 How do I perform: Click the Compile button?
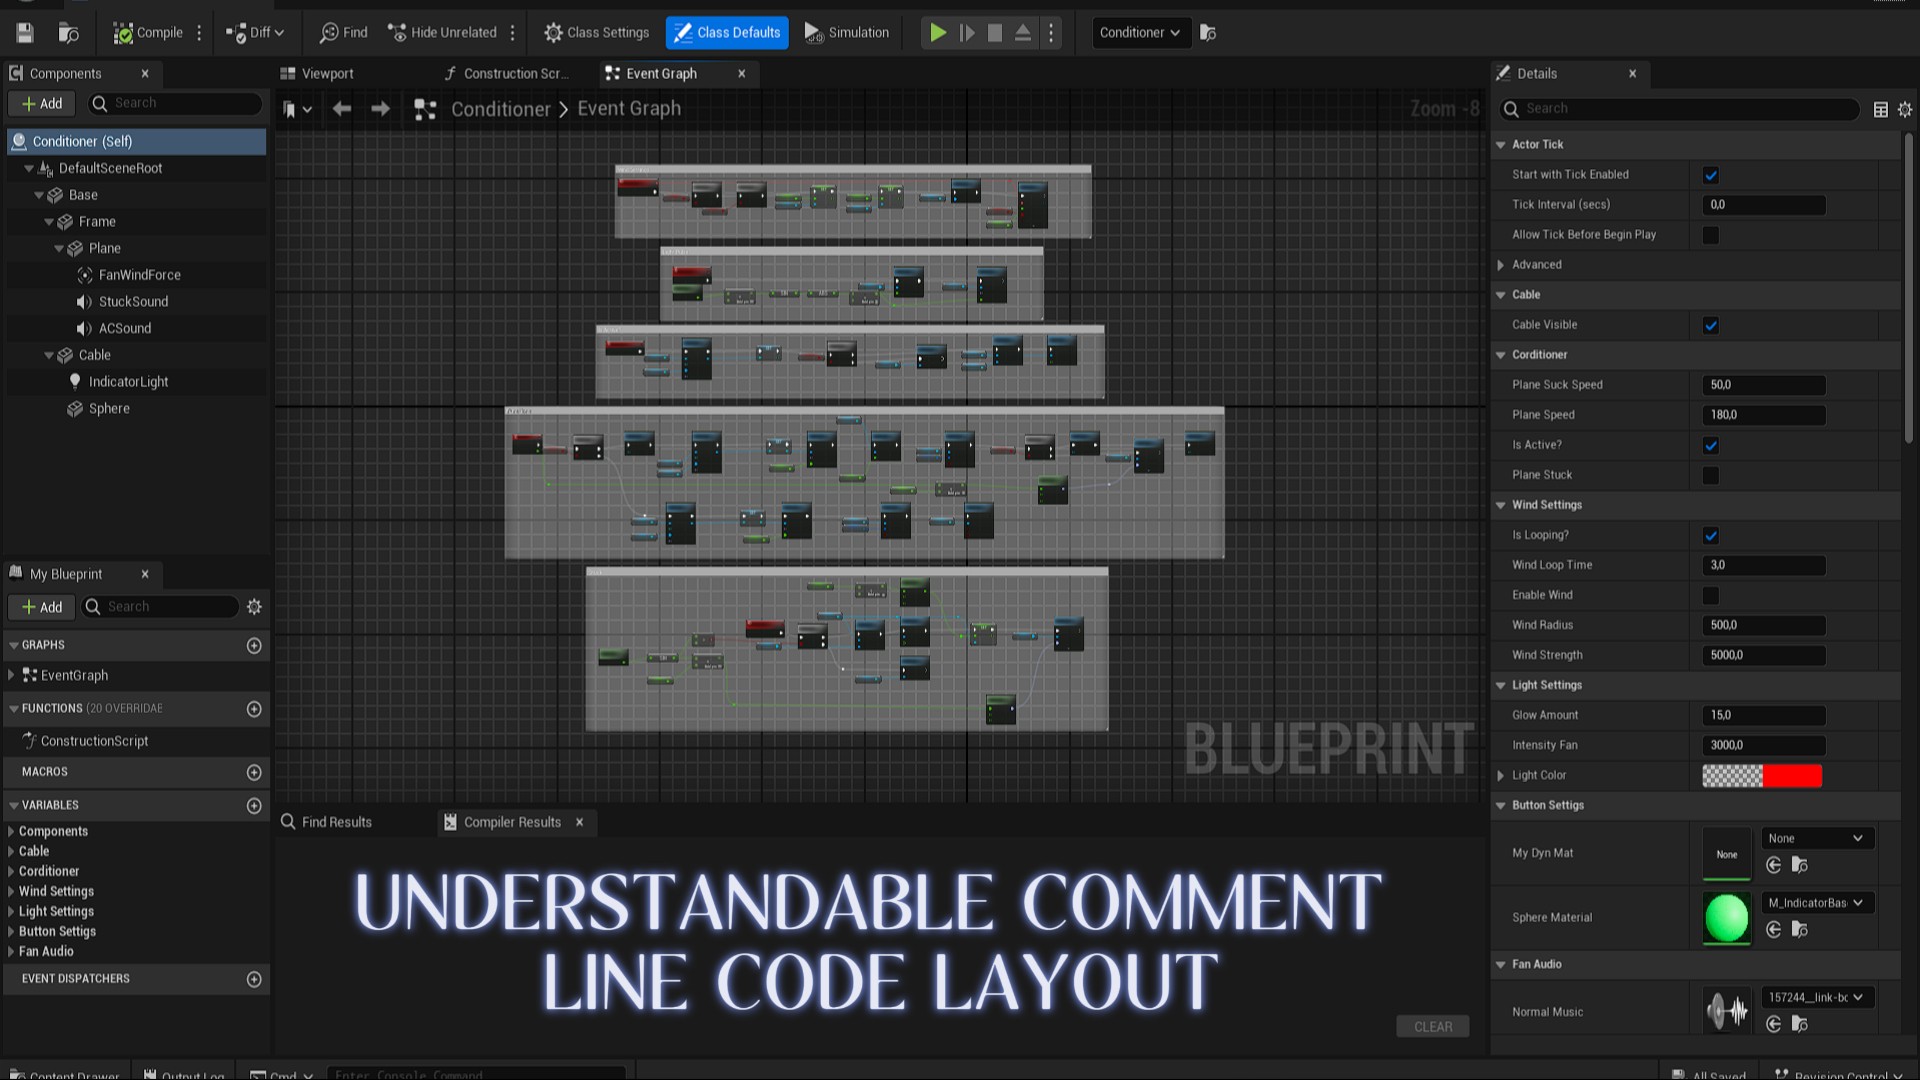click(x=148, y=33)
